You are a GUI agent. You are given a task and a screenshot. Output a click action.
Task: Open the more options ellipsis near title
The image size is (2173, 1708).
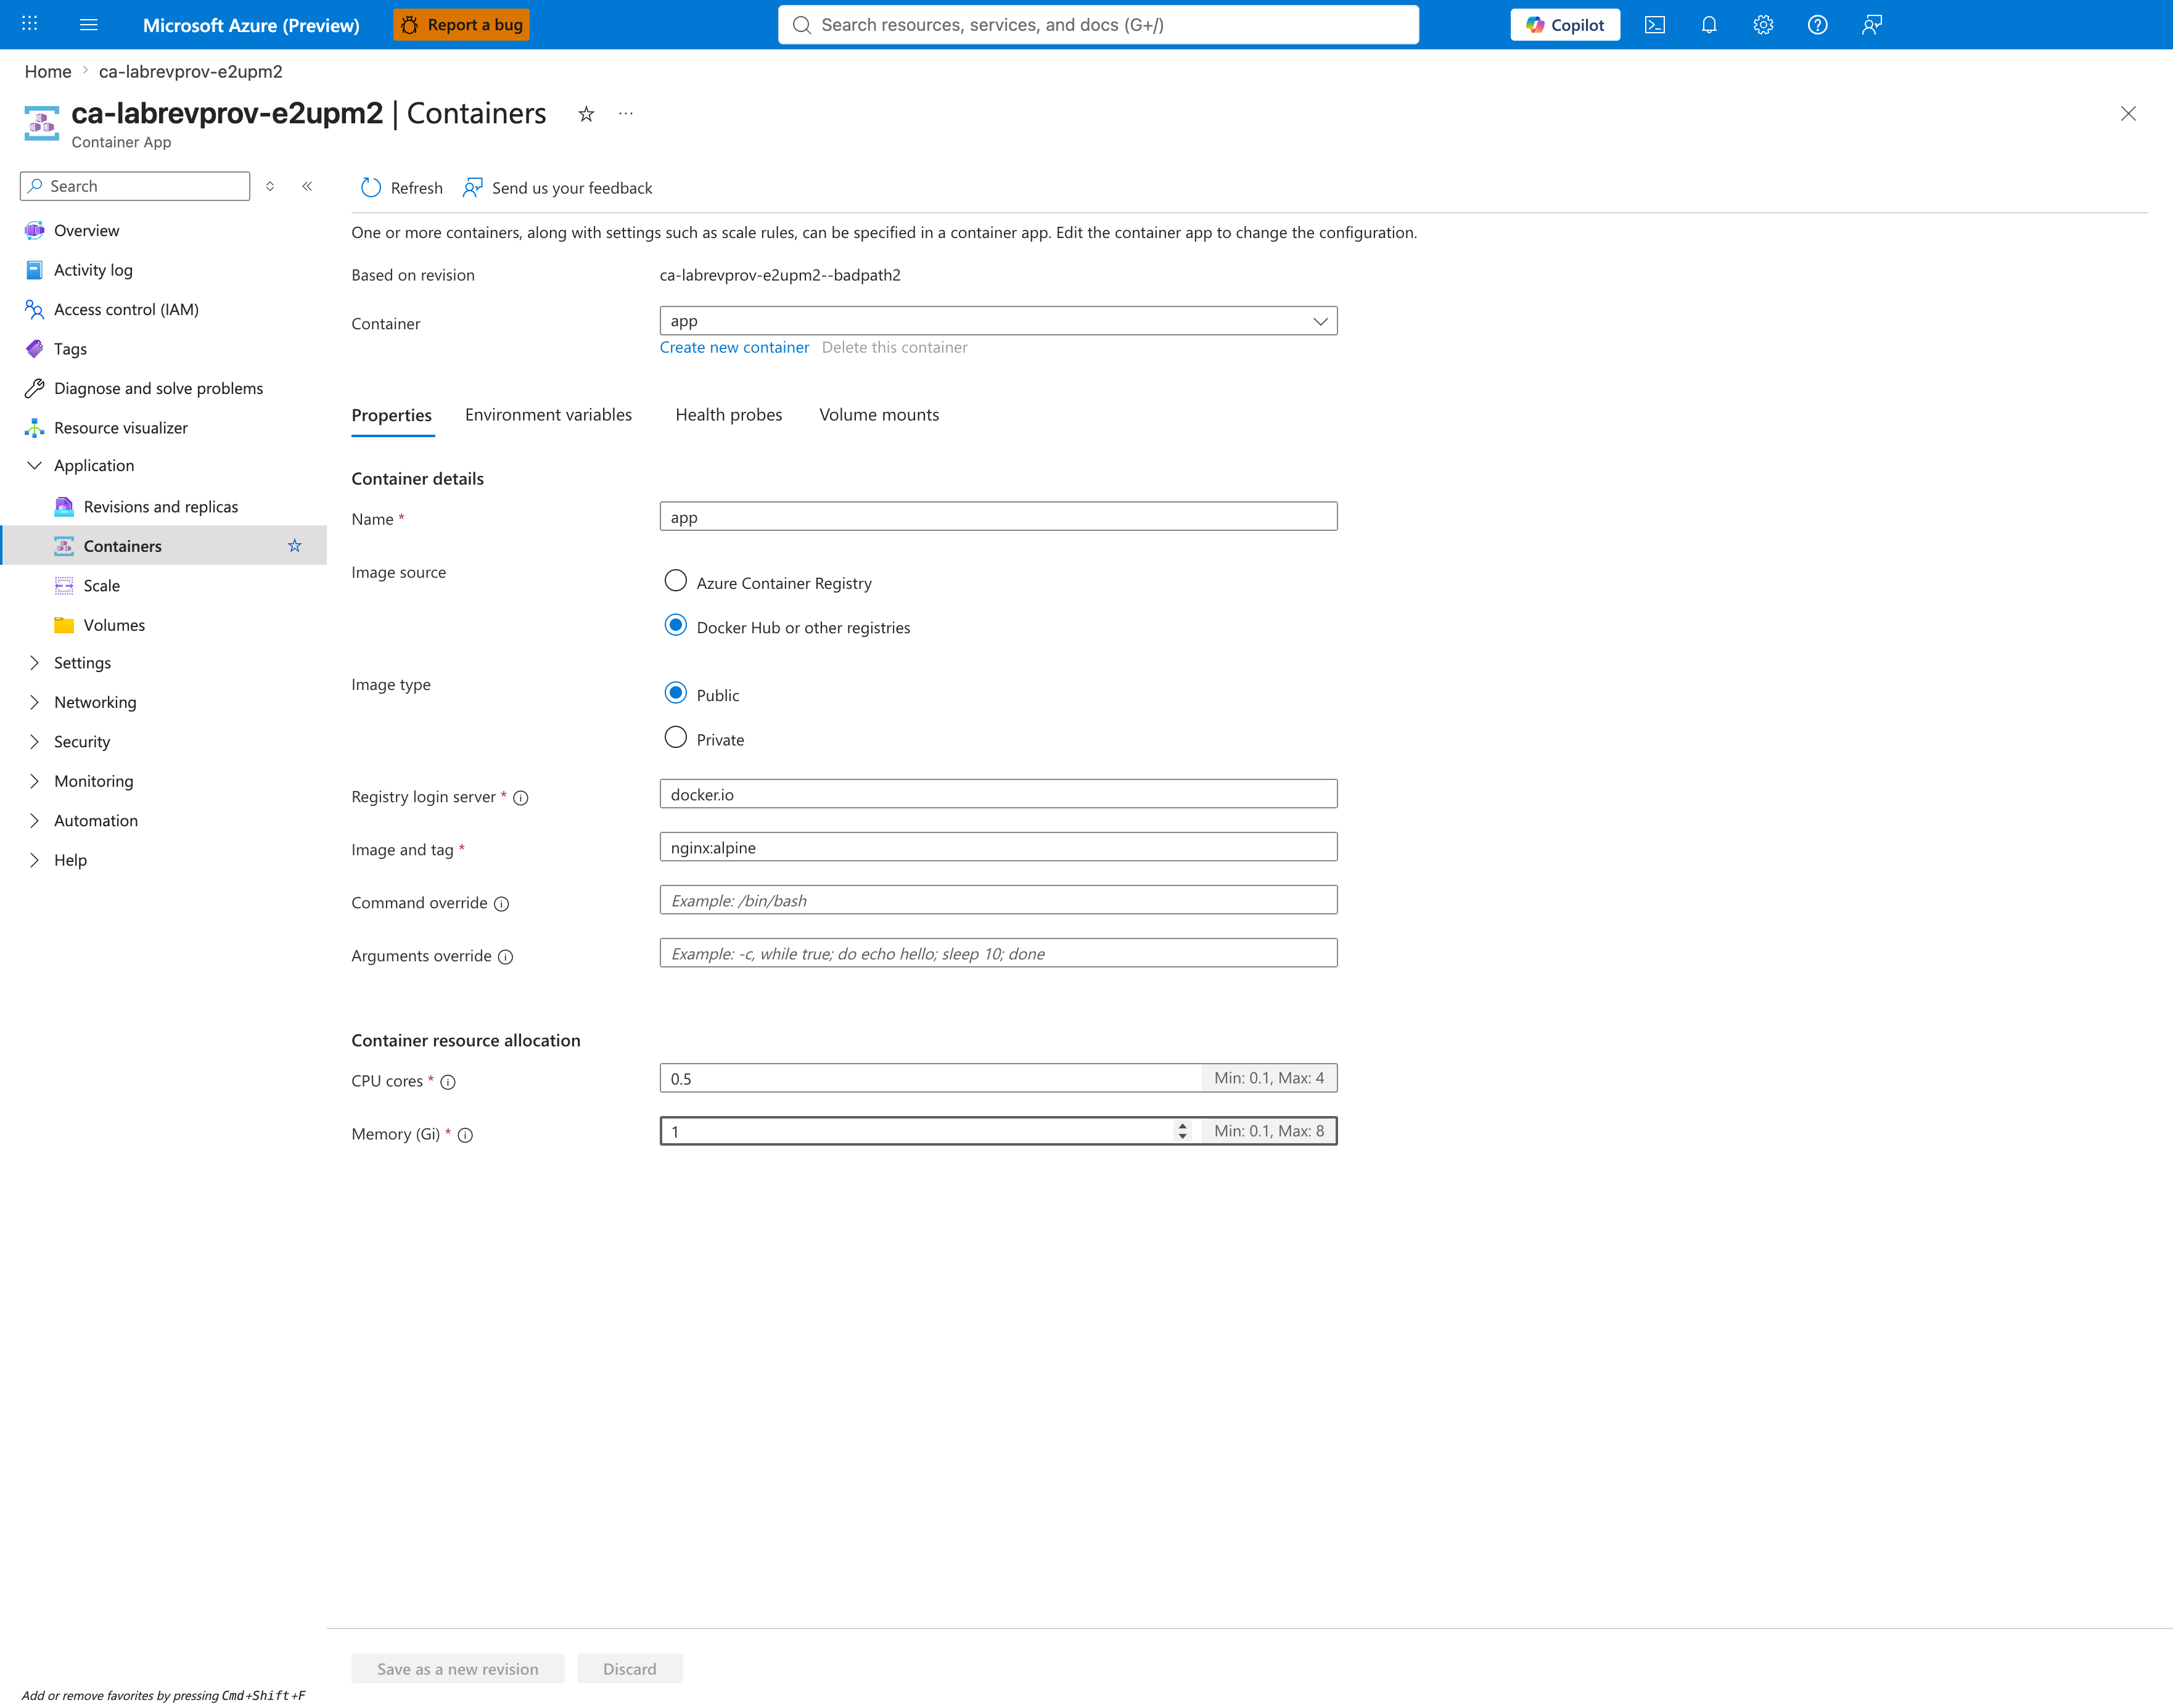pos(626,114)
